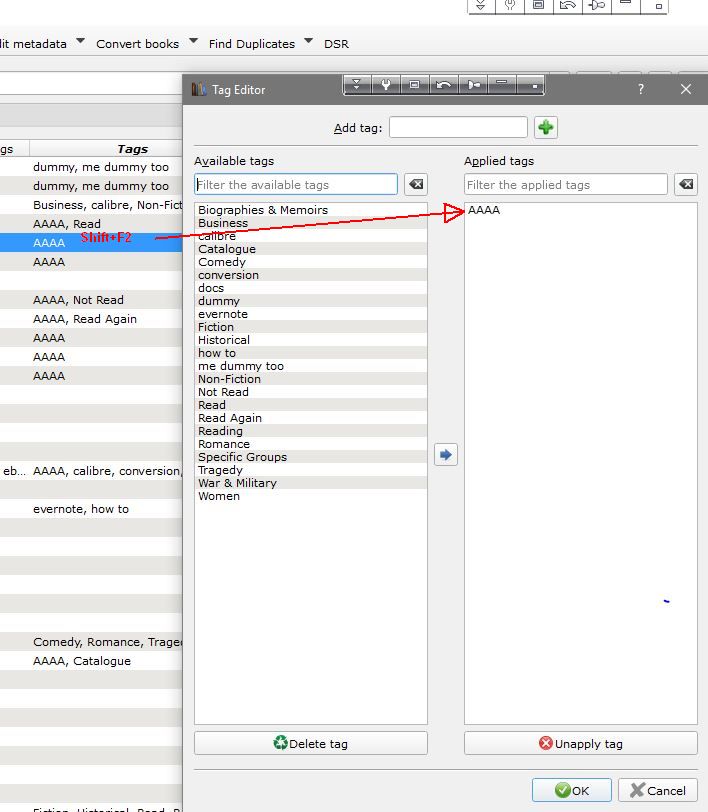Click the curved back-arrow icon in main window's top strip
Viewport: 708px width, 812px height.
coord(568,6)
